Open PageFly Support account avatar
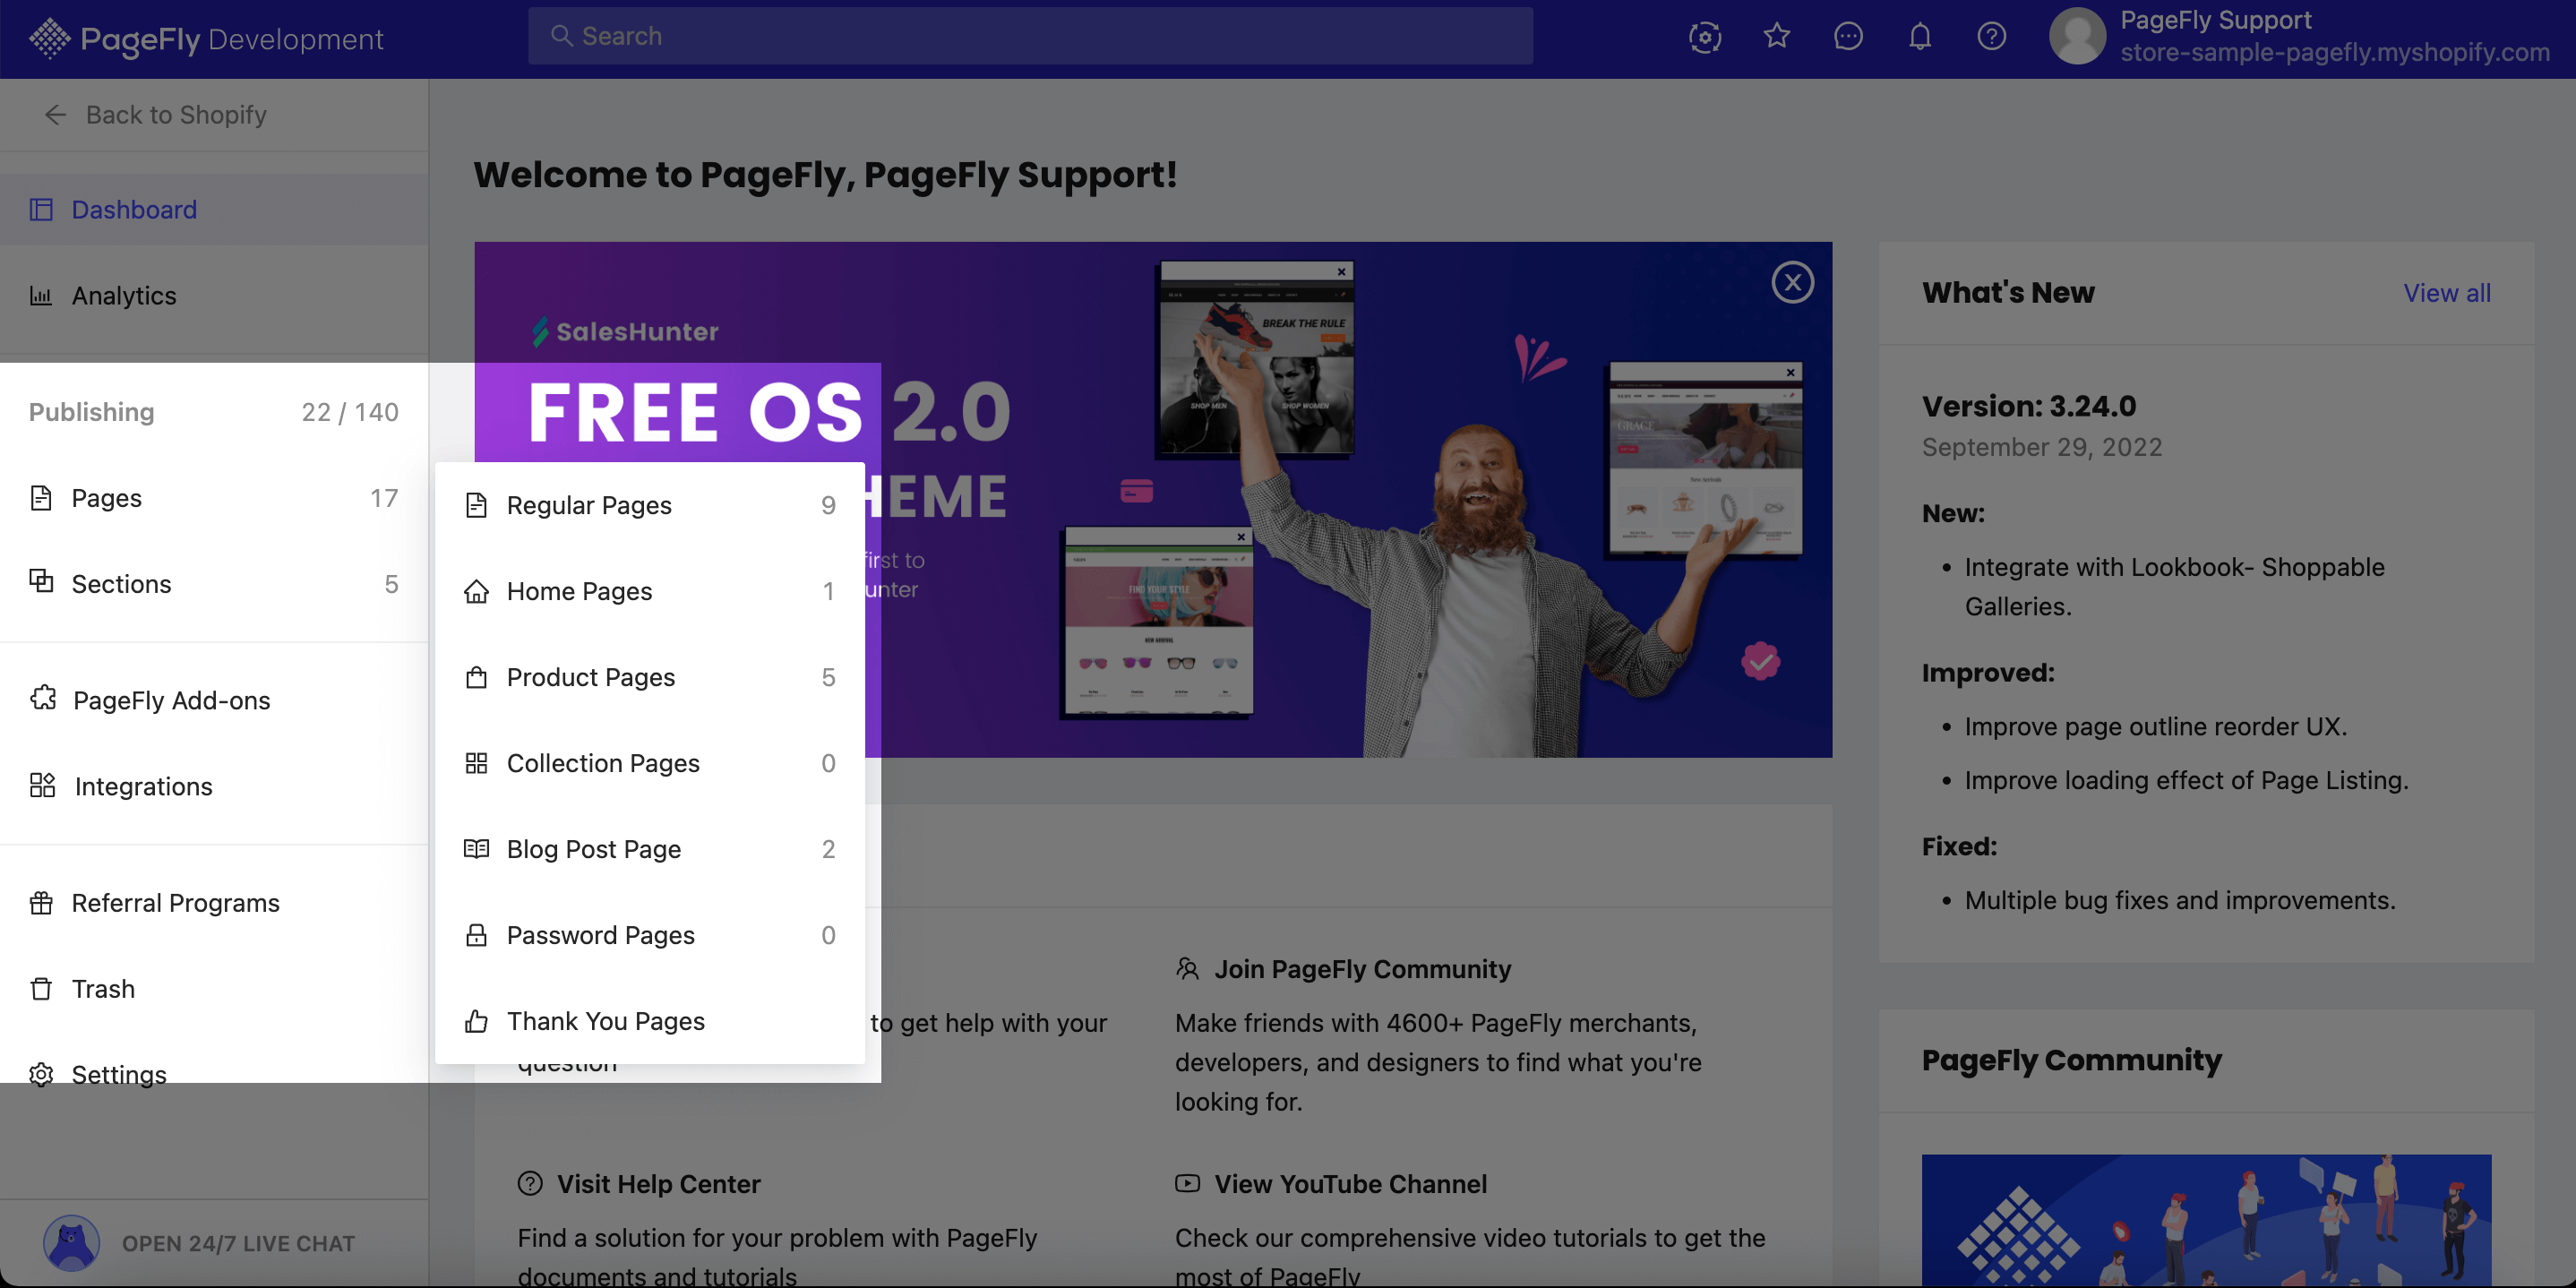 pyautogui.click(x=2078, y=36)
